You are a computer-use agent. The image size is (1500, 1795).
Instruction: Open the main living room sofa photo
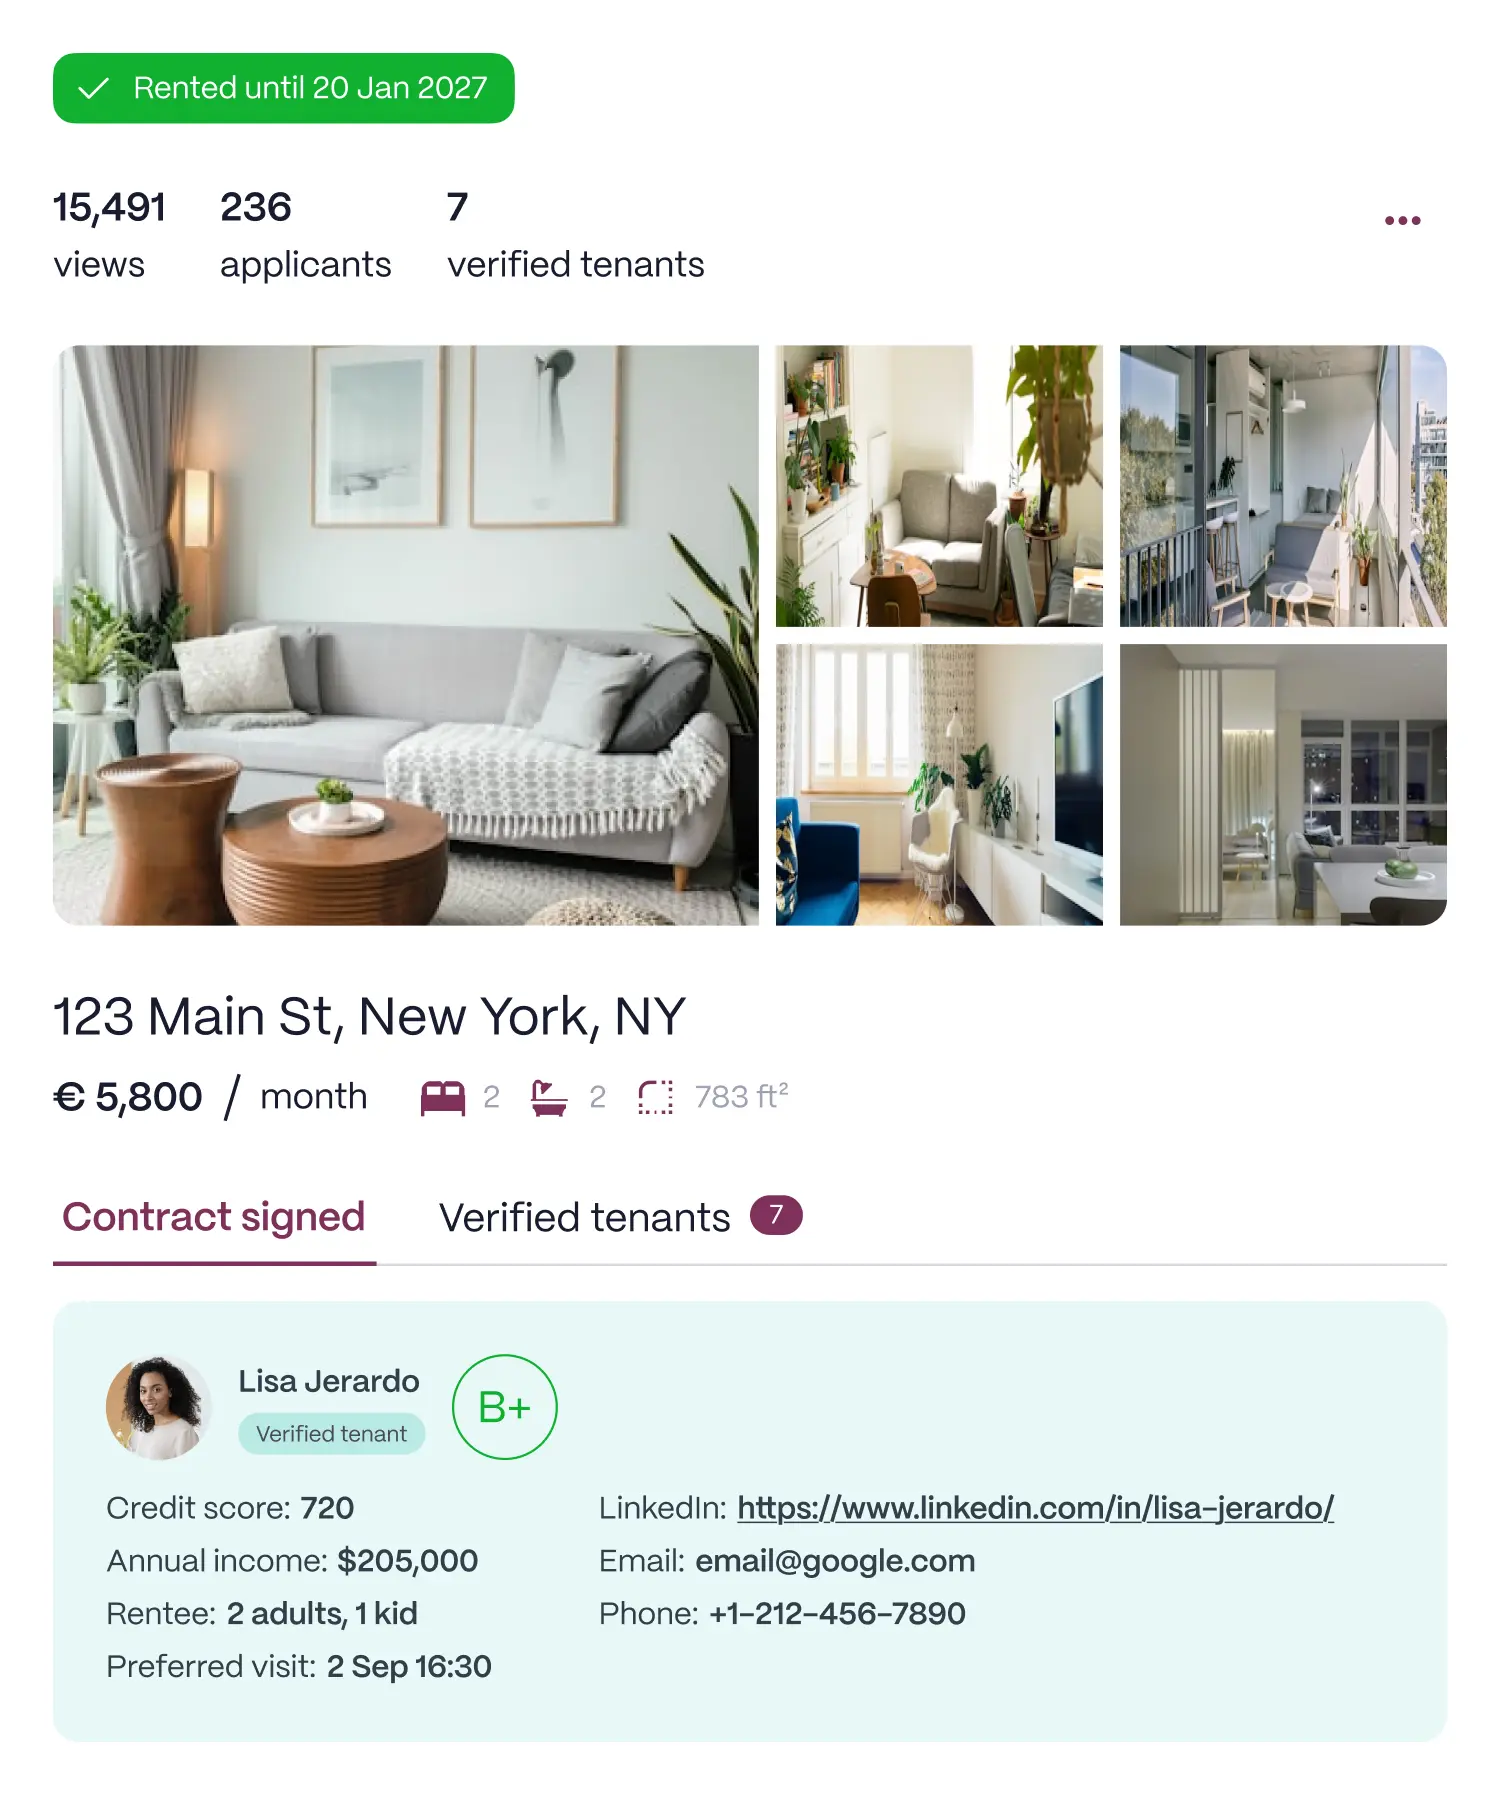(x=406, y=635)
